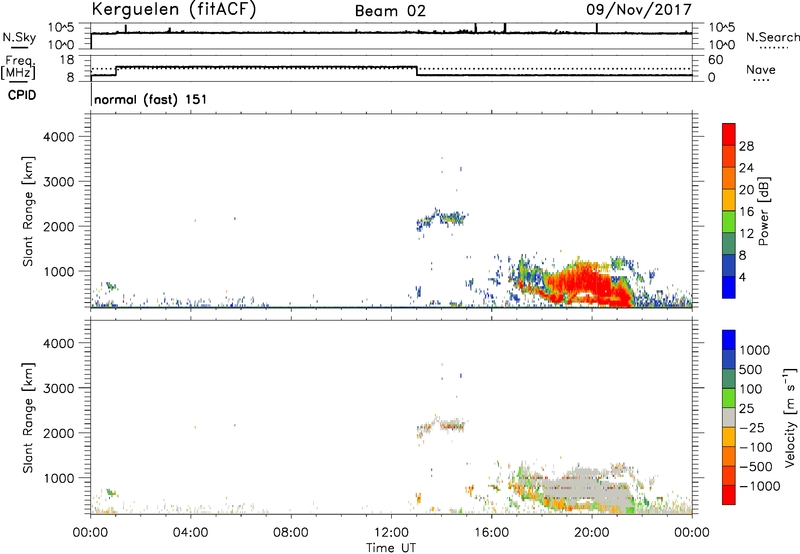The image size is (800, 554).
Task: Click the 'Velocity [m s⁻¹]' colorbar label
Action: pyautogui.click(x=790, y=418)
